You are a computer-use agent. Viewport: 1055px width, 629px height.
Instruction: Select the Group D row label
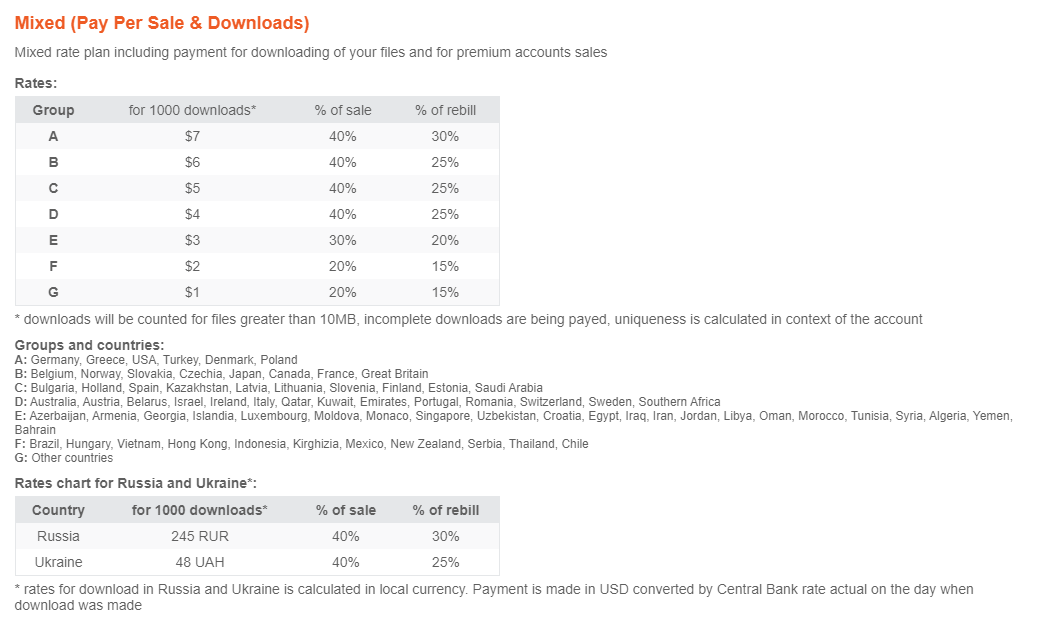point(53,214)
